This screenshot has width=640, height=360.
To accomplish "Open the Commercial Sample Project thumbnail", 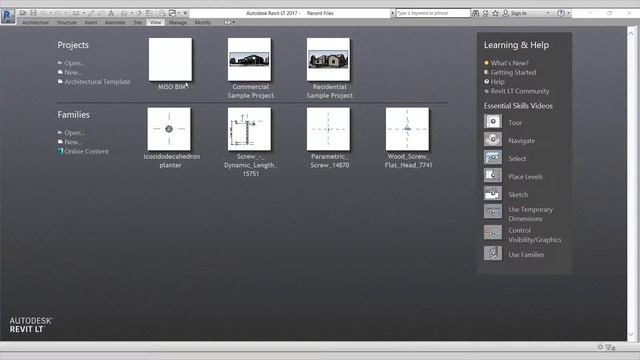I will (249, 60).
